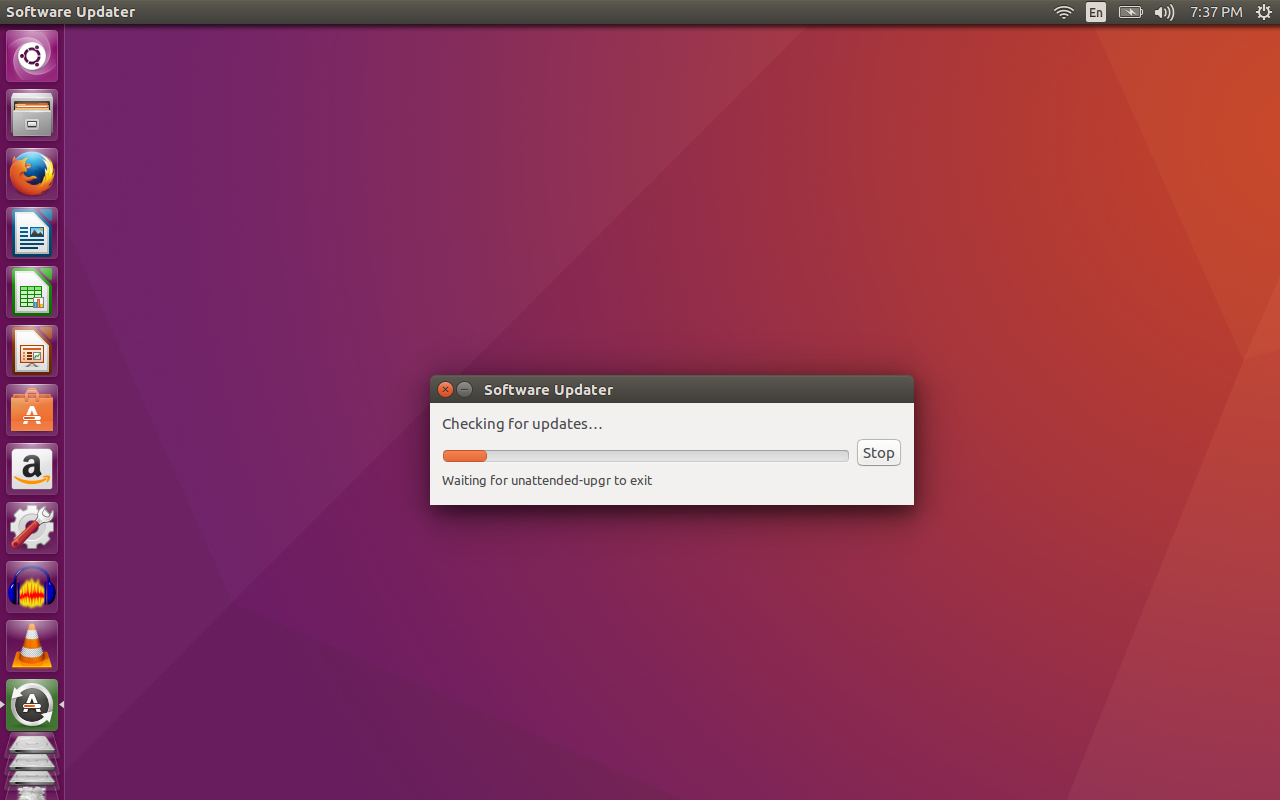The image size is (1280, 800).
Task: Click the Wi-Fi network indicator
Action: pyautogui.click(x=1063, y=12)
